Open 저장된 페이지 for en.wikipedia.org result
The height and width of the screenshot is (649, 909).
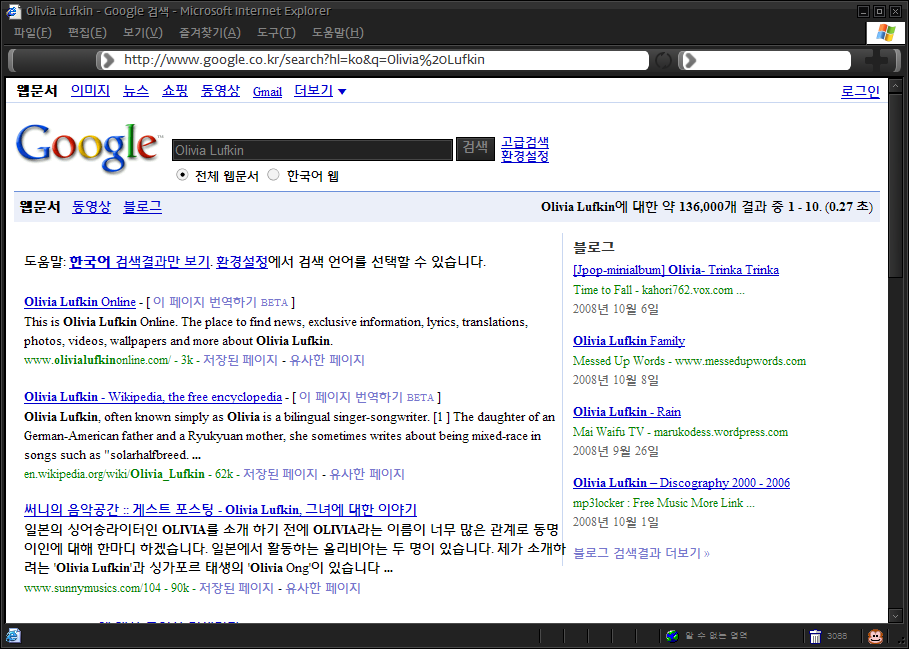point(280,474)
